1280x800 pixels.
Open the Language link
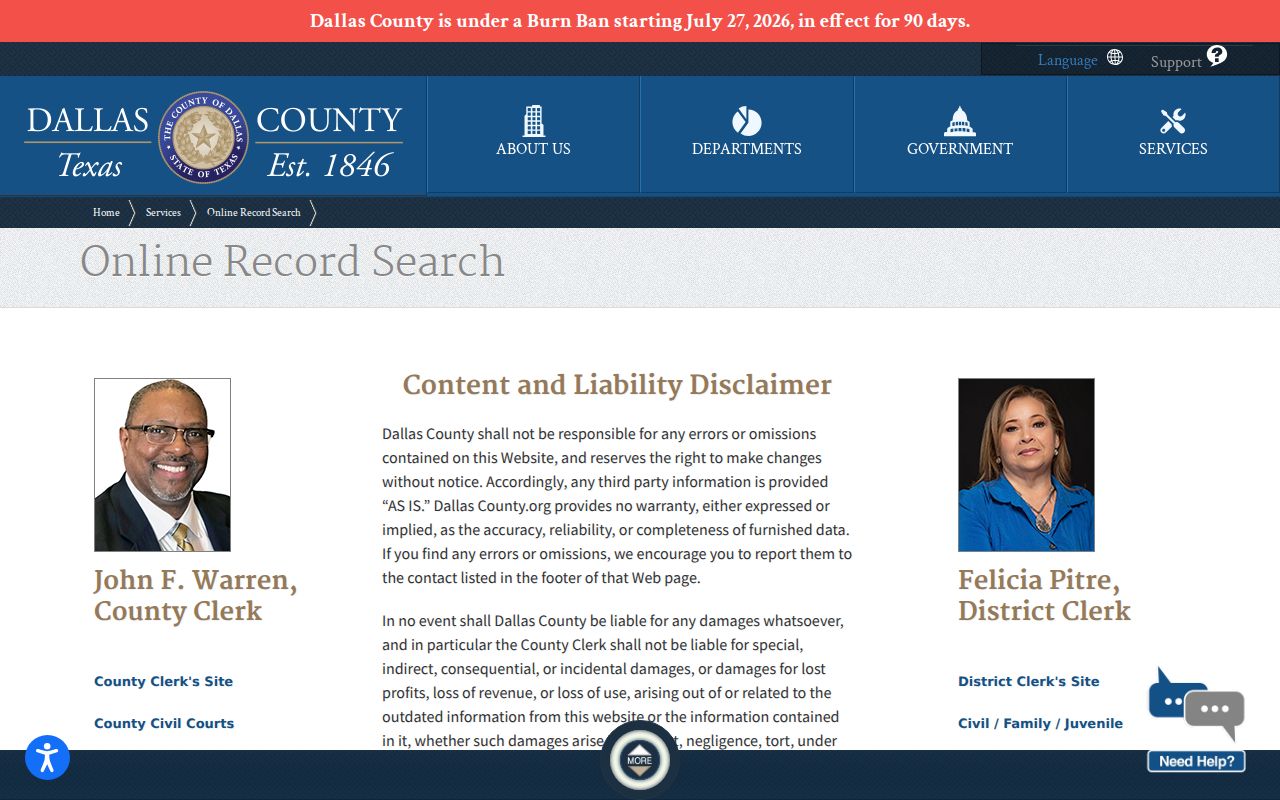1067,60
